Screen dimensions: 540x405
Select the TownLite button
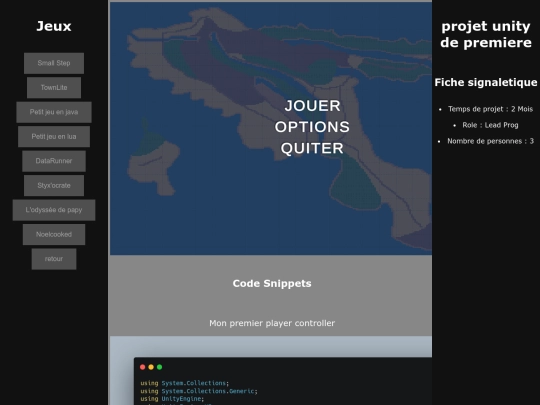click(x=54, y=87)
